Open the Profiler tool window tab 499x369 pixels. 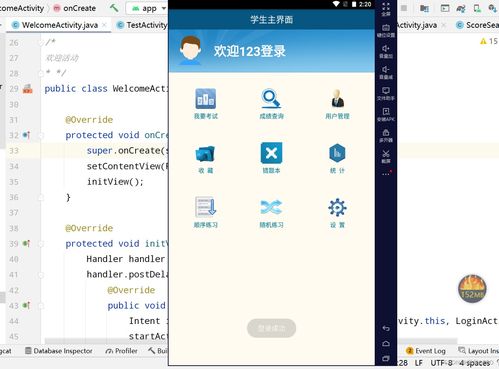(x=121, y=351)
